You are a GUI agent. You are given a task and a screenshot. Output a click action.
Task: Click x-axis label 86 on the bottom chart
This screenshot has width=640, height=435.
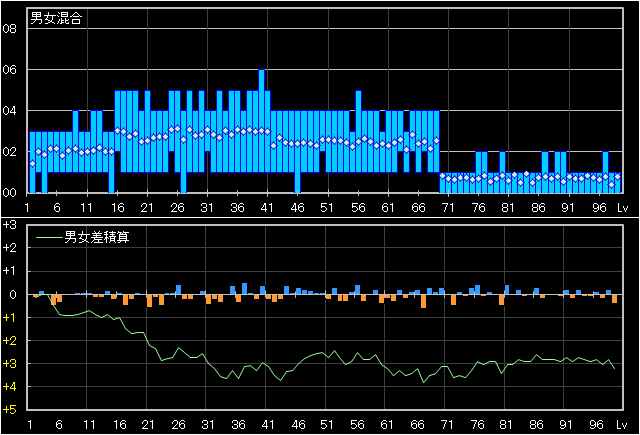(x=536, y=425)
